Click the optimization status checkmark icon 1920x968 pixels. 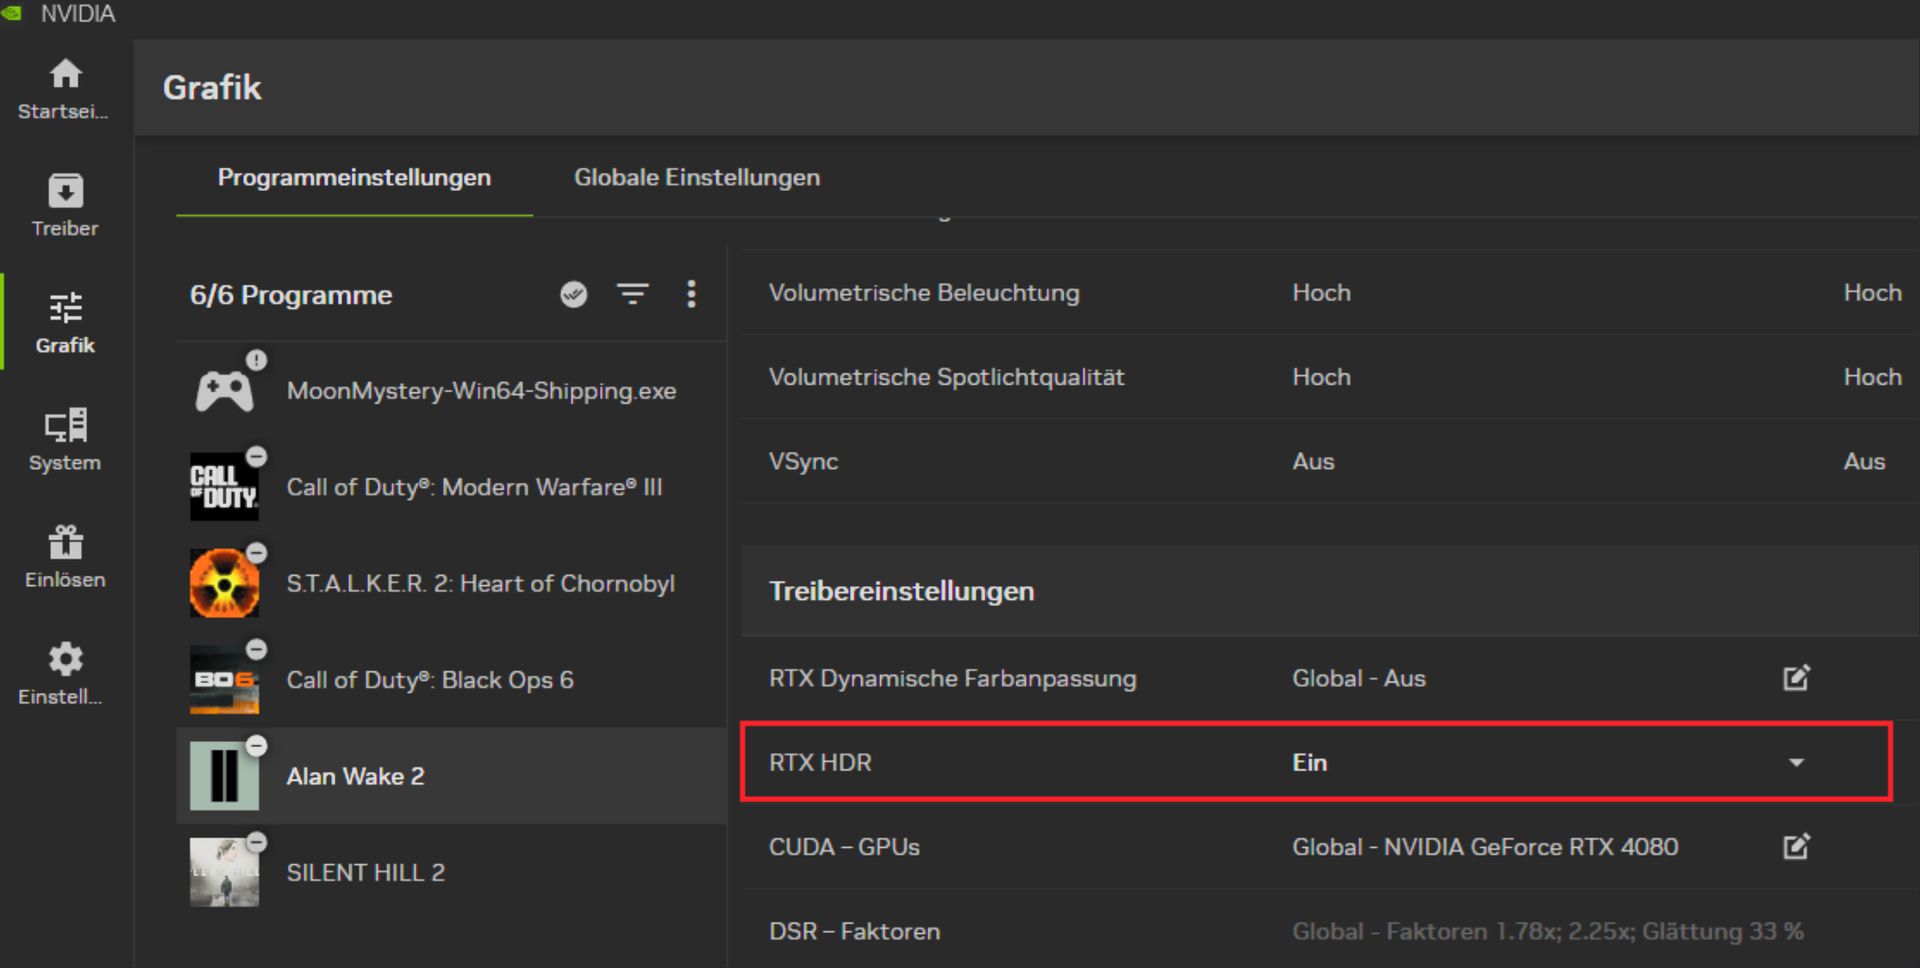click(x=573, y=294)
